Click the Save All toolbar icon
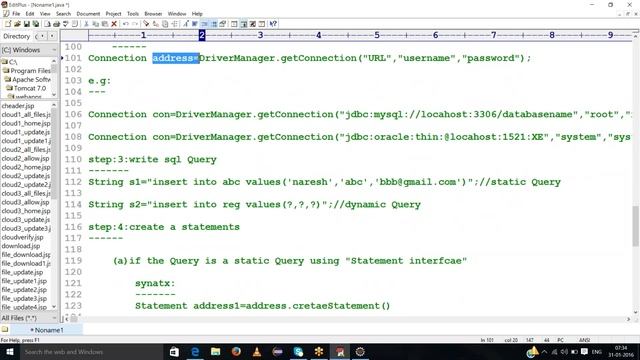 point(36,24)
